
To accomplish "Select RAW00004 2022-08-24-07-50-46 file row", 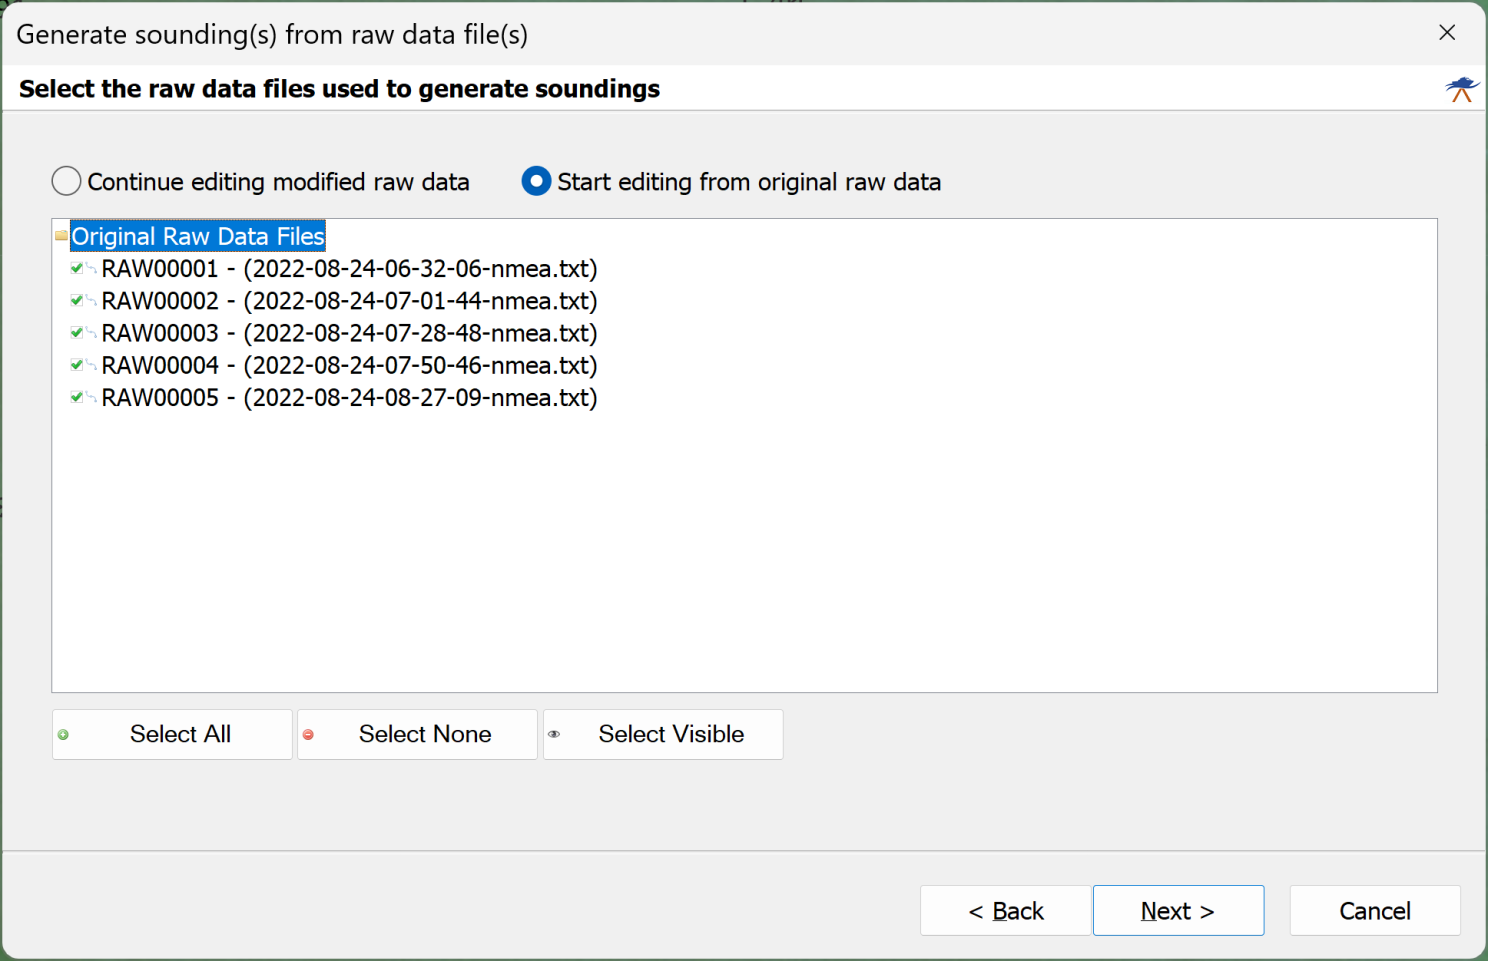I will pos(349,365).
